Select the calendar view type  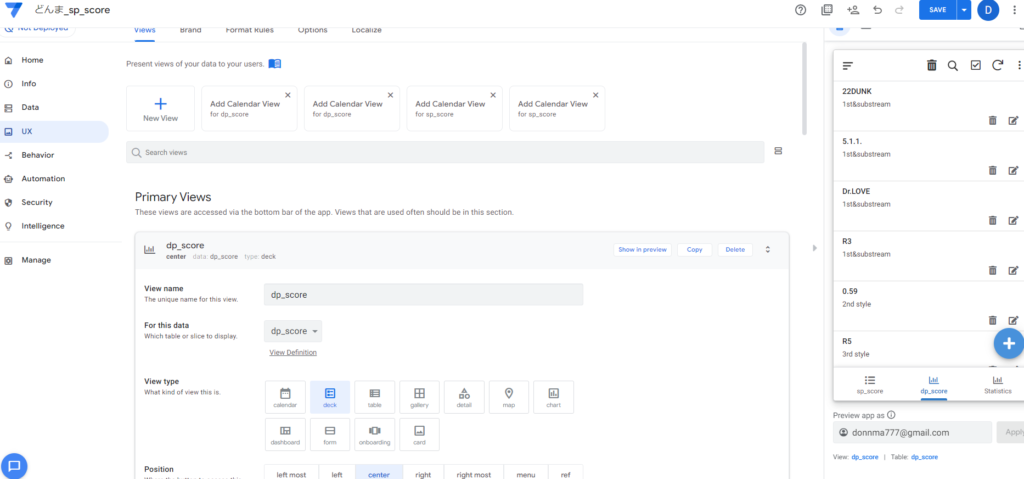(x=285, y=397)
